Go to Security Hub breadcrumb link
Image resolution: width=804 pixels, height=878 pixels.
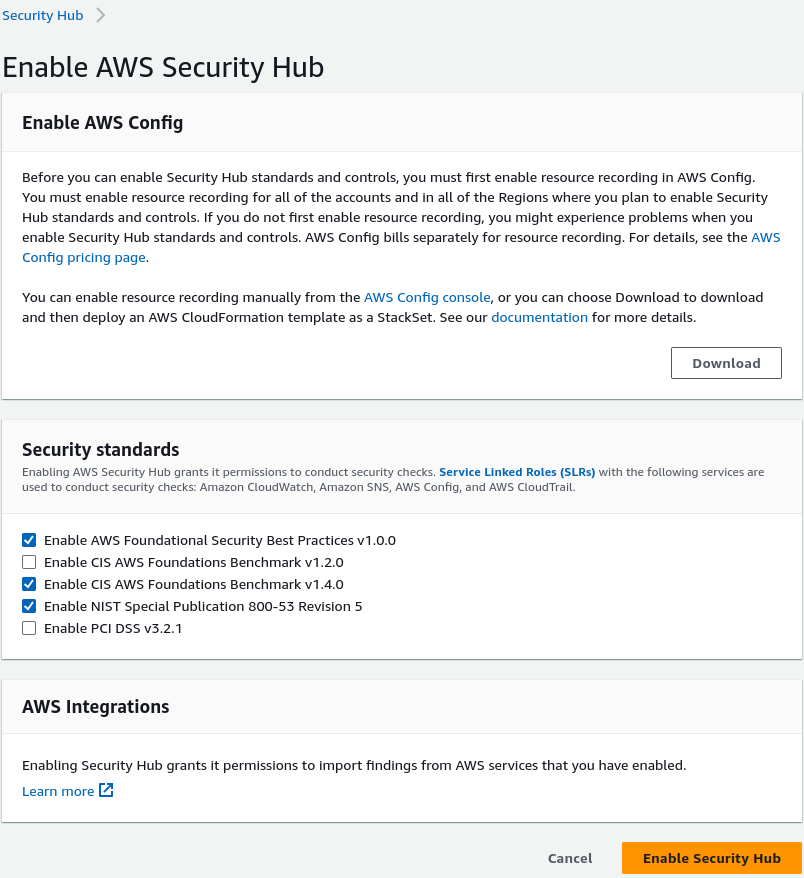pos(42,16)
